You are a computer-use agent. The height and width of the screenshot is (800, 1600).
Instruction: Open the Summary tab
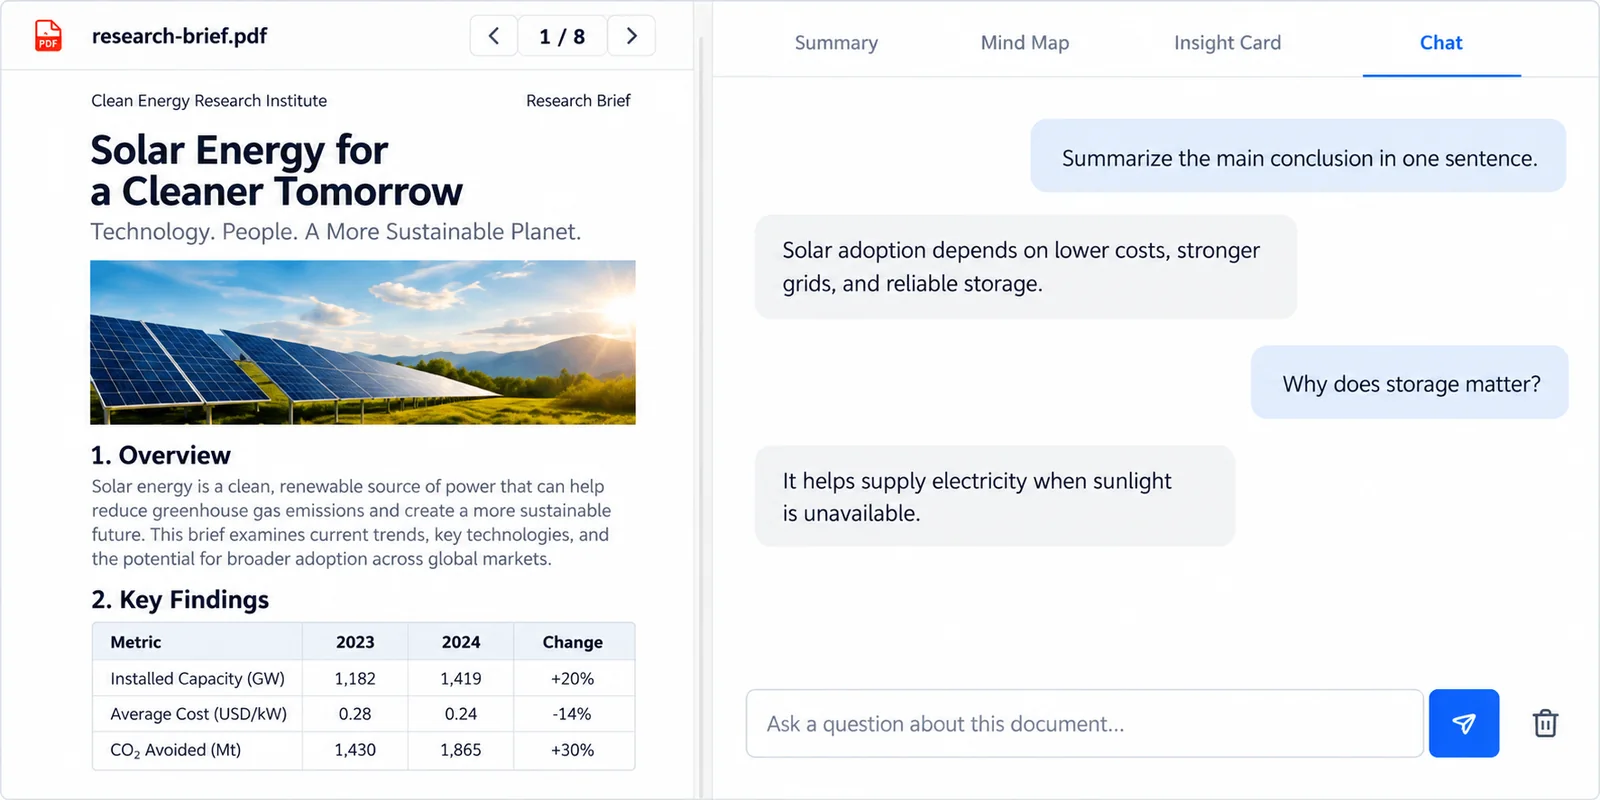pyautogui.click(x=836, y=43)
